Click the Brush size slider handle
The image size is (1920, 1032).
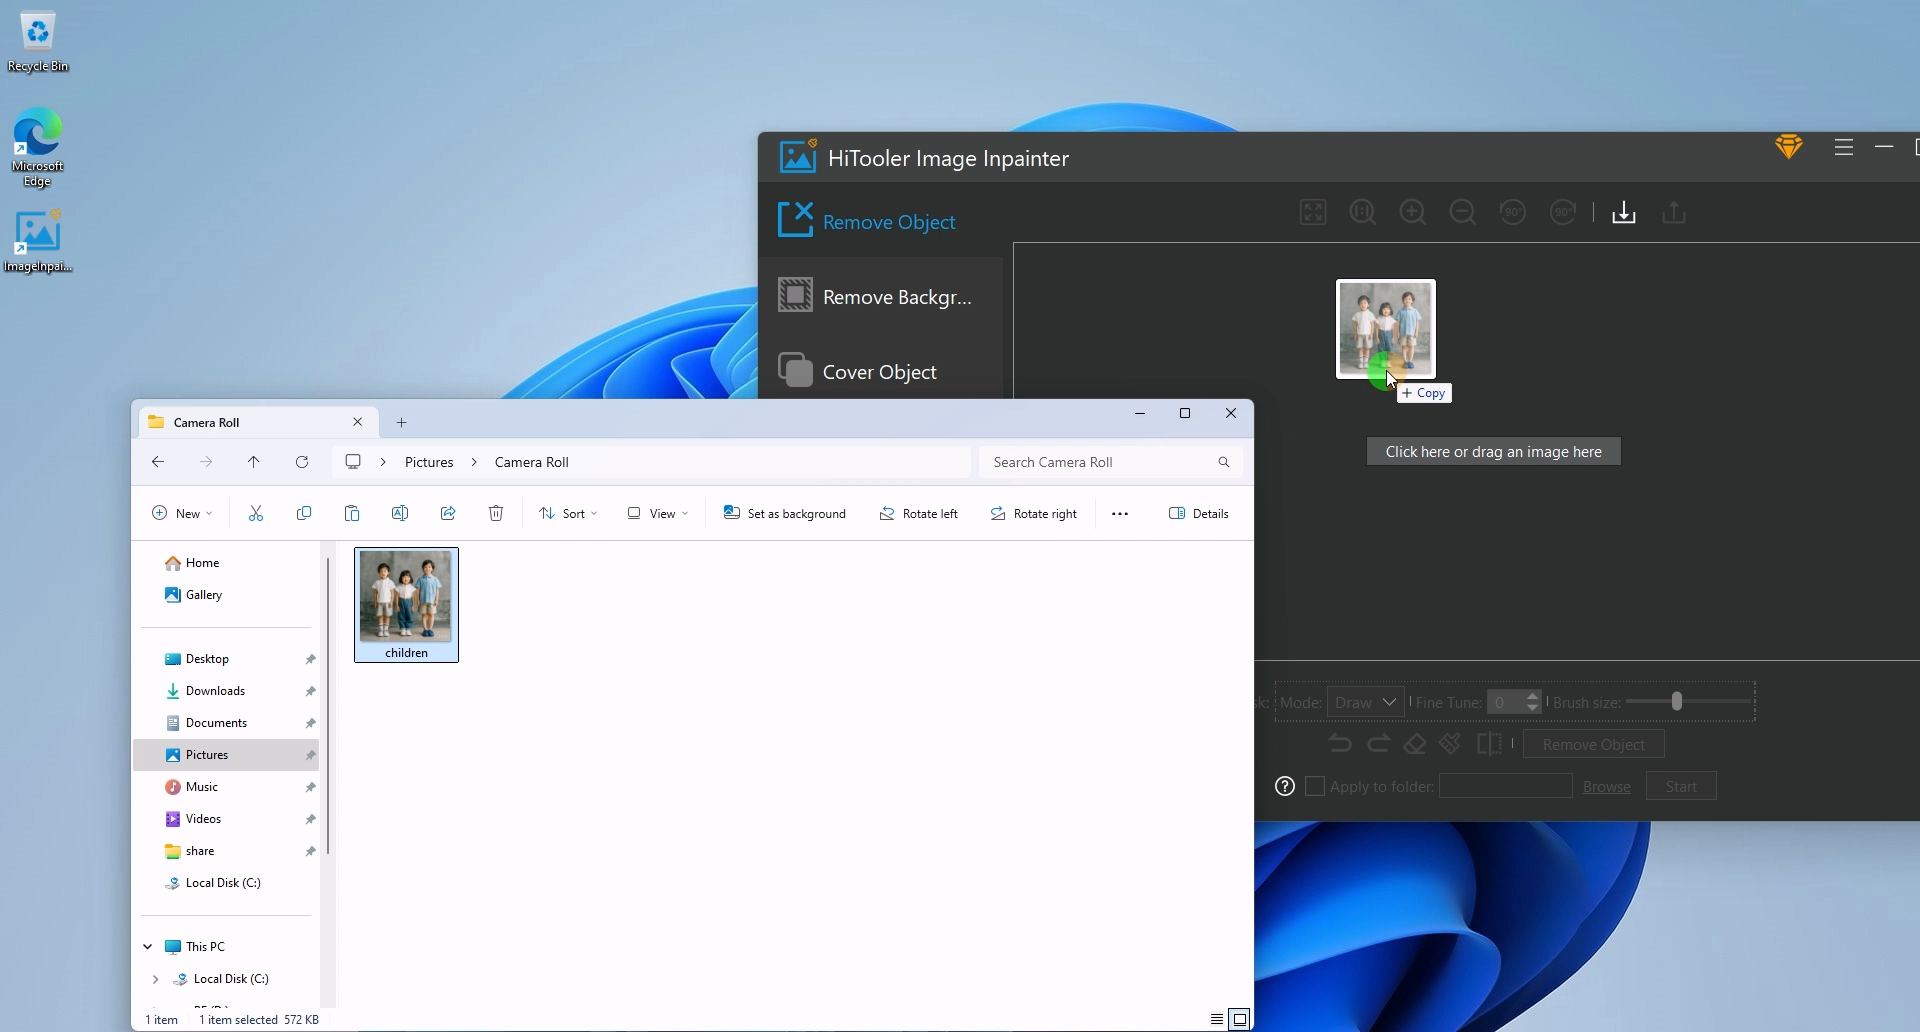[1677, 702]
